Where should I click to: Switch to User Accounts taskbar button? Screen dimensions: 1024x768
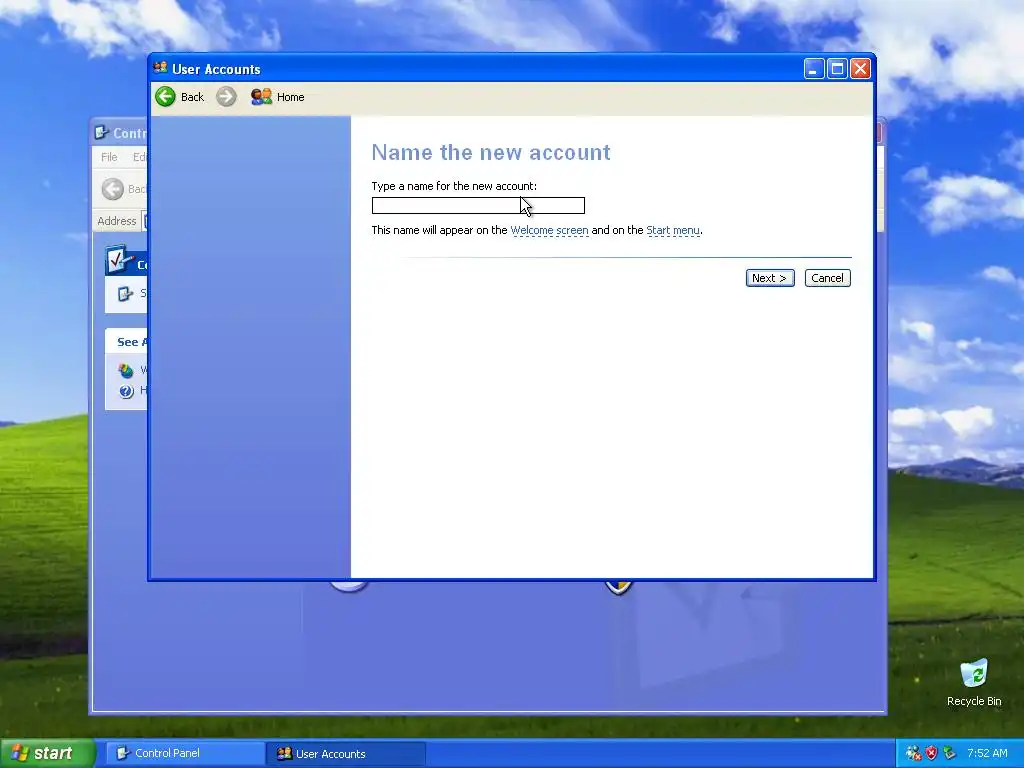[346, 754]
